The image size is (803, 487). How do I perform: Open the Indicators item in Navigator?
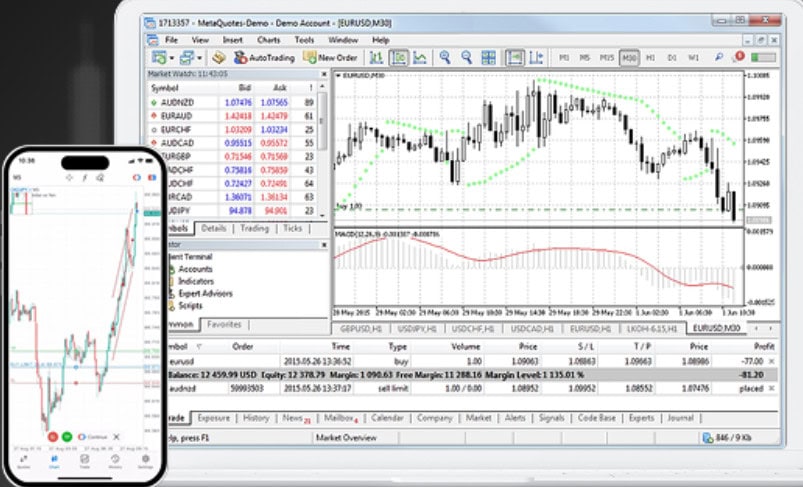pos(196,281)
